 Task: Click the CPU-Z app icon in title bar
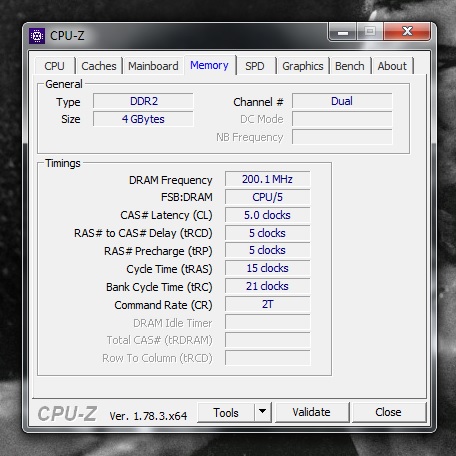(x=37, y=36)
